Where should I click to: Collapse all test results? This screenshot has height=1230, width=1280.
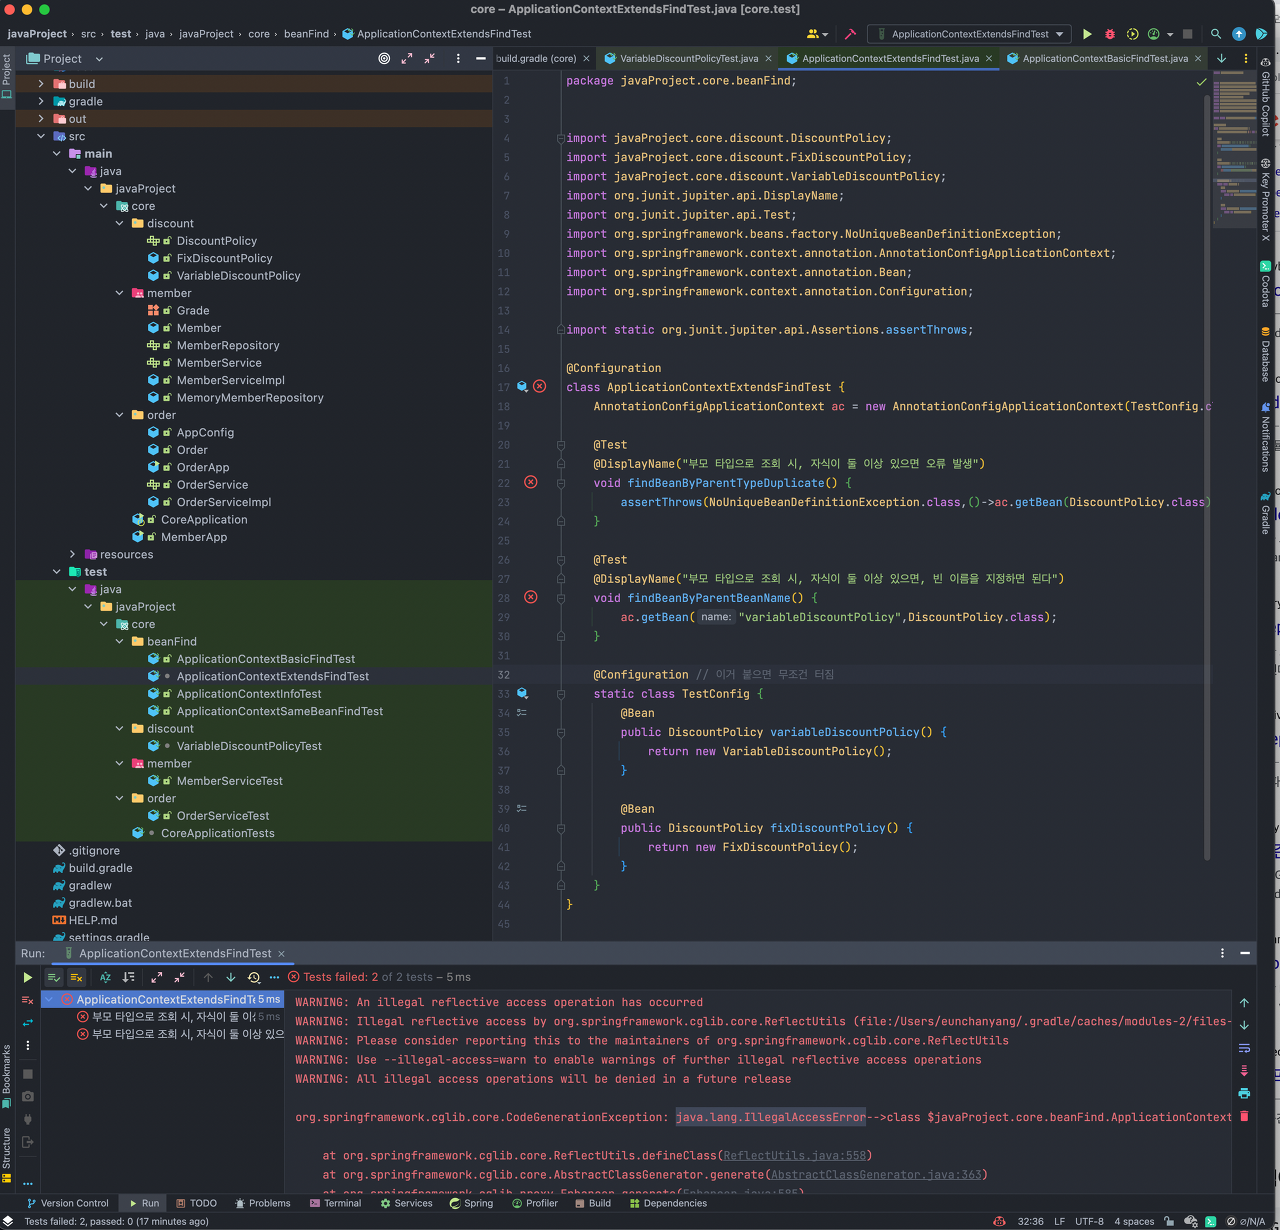pyautogui.click(x=179, y=977)
